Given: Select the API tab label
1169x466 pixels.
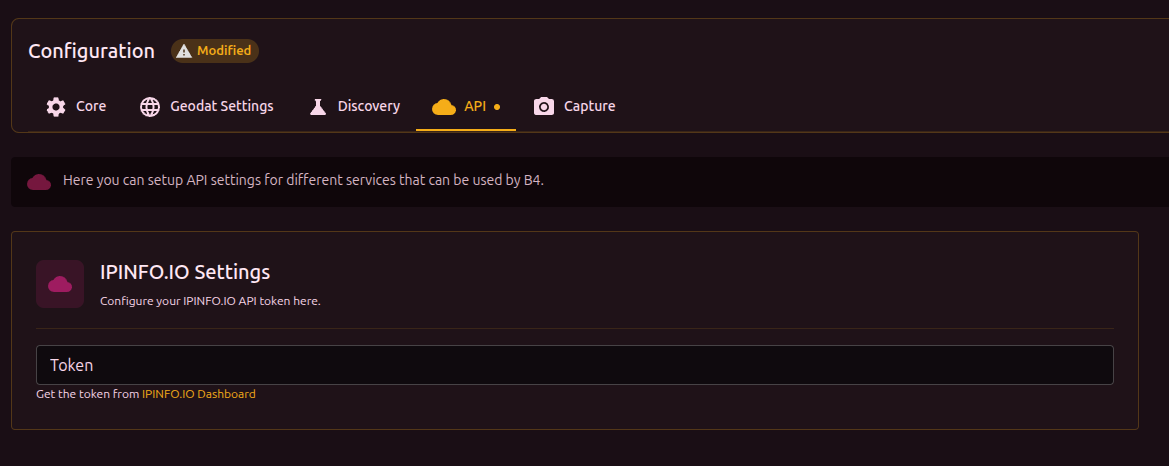Looking at the screenshot, I should (475, 106).
